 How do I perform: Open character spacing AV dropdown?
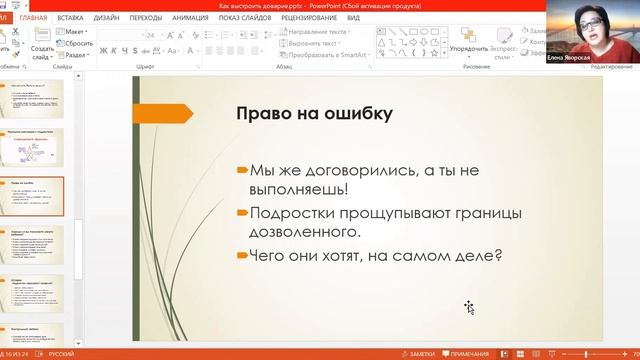[158, 51]
